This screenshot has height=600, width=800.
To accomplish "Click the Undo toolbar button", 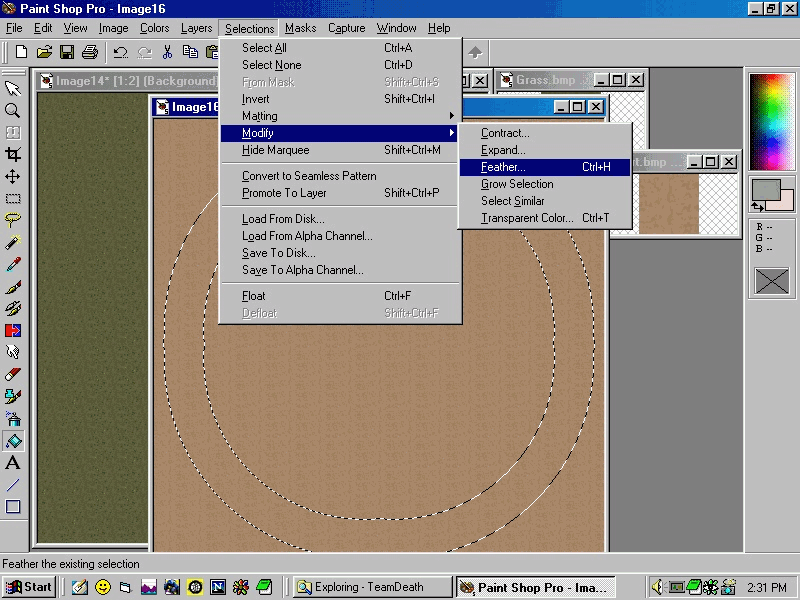I will click(x=120, y=52).
